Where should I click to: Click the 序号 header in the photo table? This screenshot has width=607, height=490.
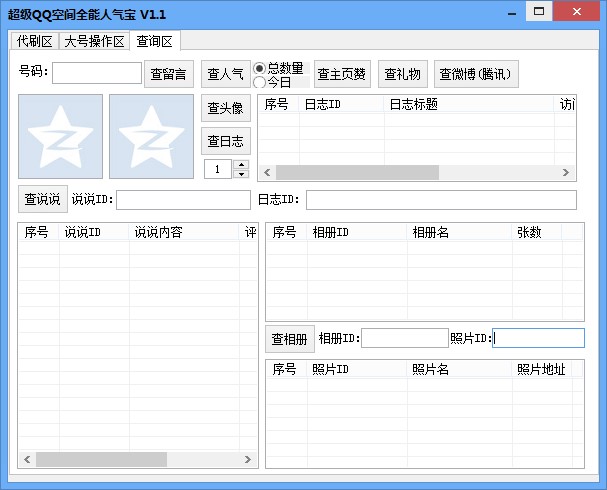[286, 369]
